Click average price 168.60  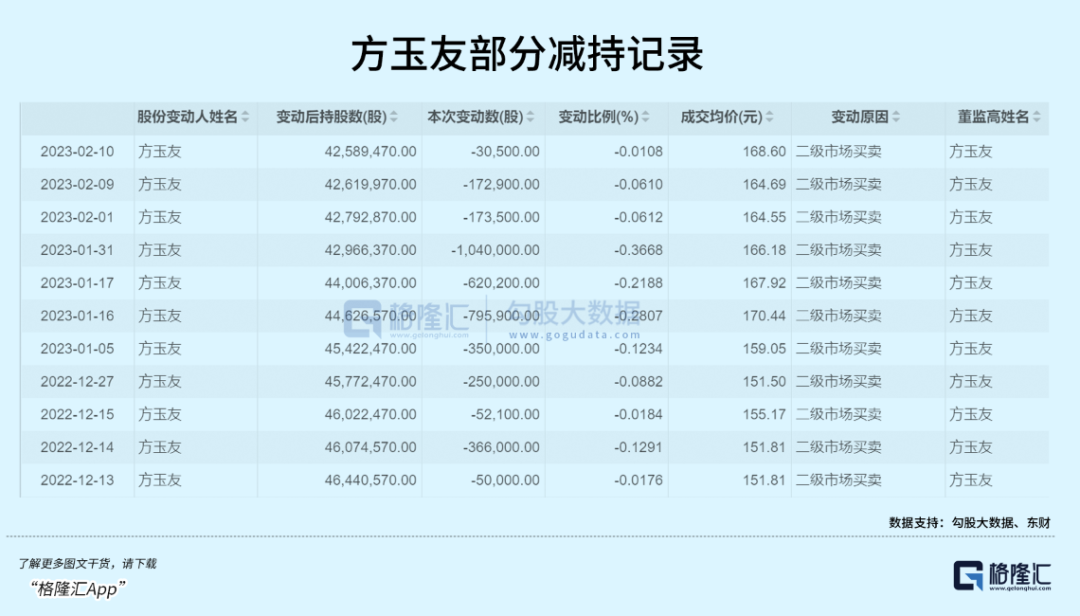pos(764,152)
